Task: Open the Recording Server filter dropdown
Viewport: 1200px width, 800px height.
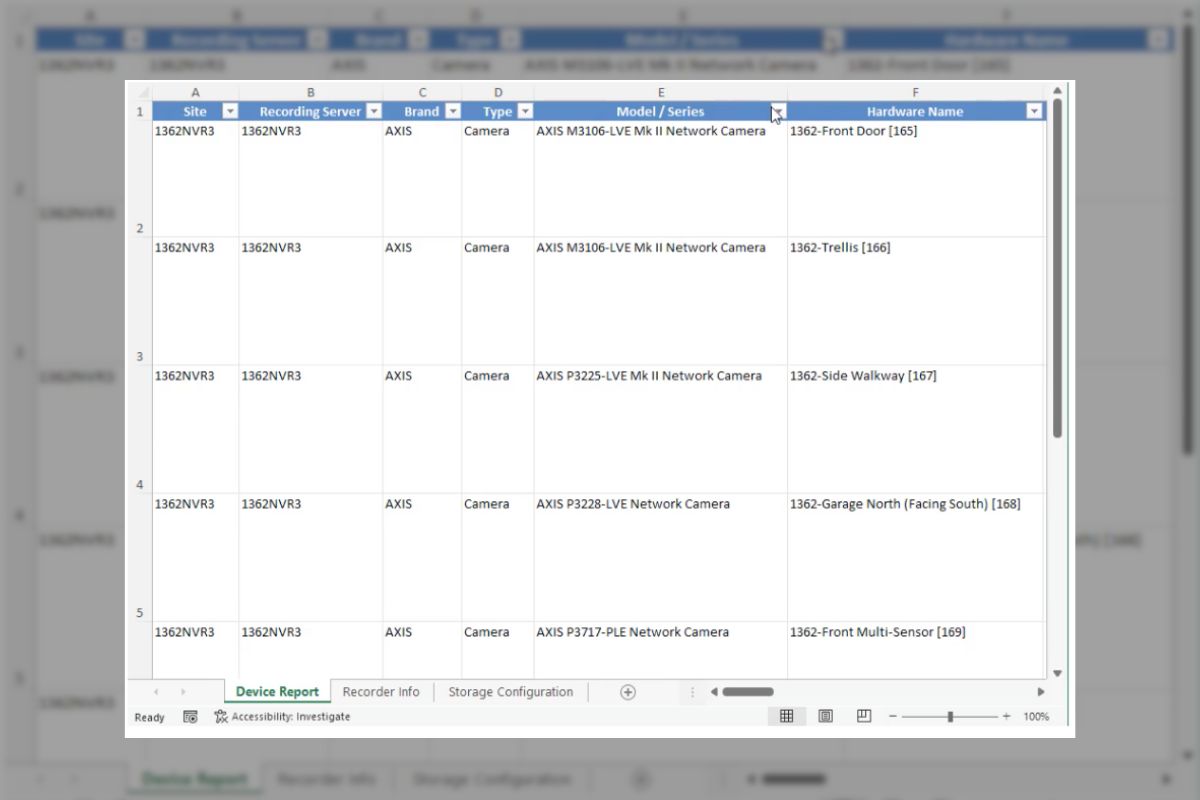Action: 374,111
